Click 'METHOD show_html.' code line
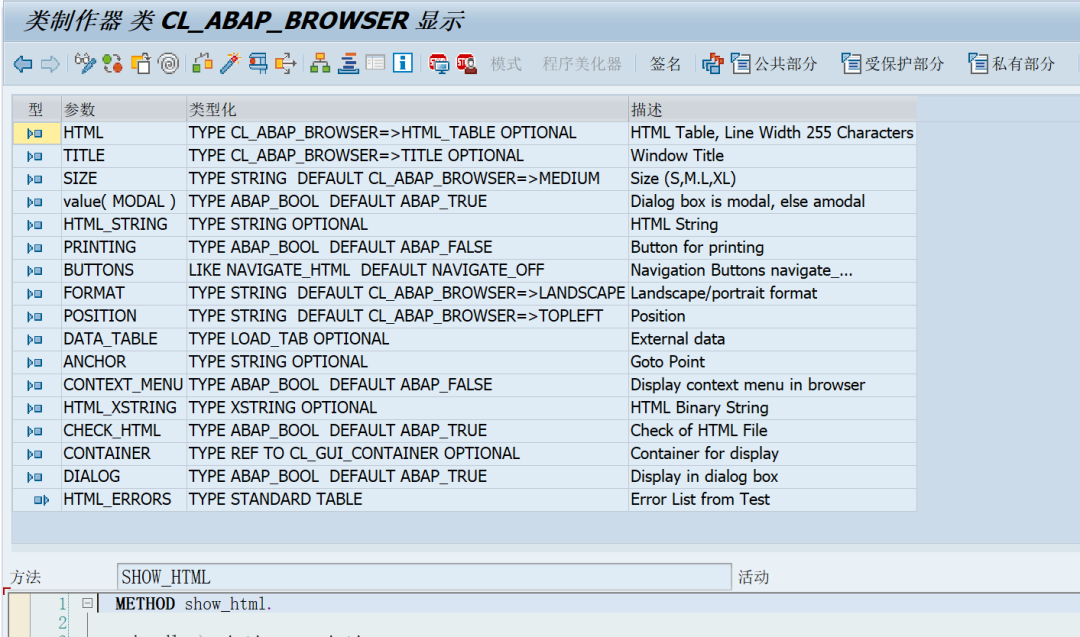This screenshot has width=1080, height=637. pos(194,604)
